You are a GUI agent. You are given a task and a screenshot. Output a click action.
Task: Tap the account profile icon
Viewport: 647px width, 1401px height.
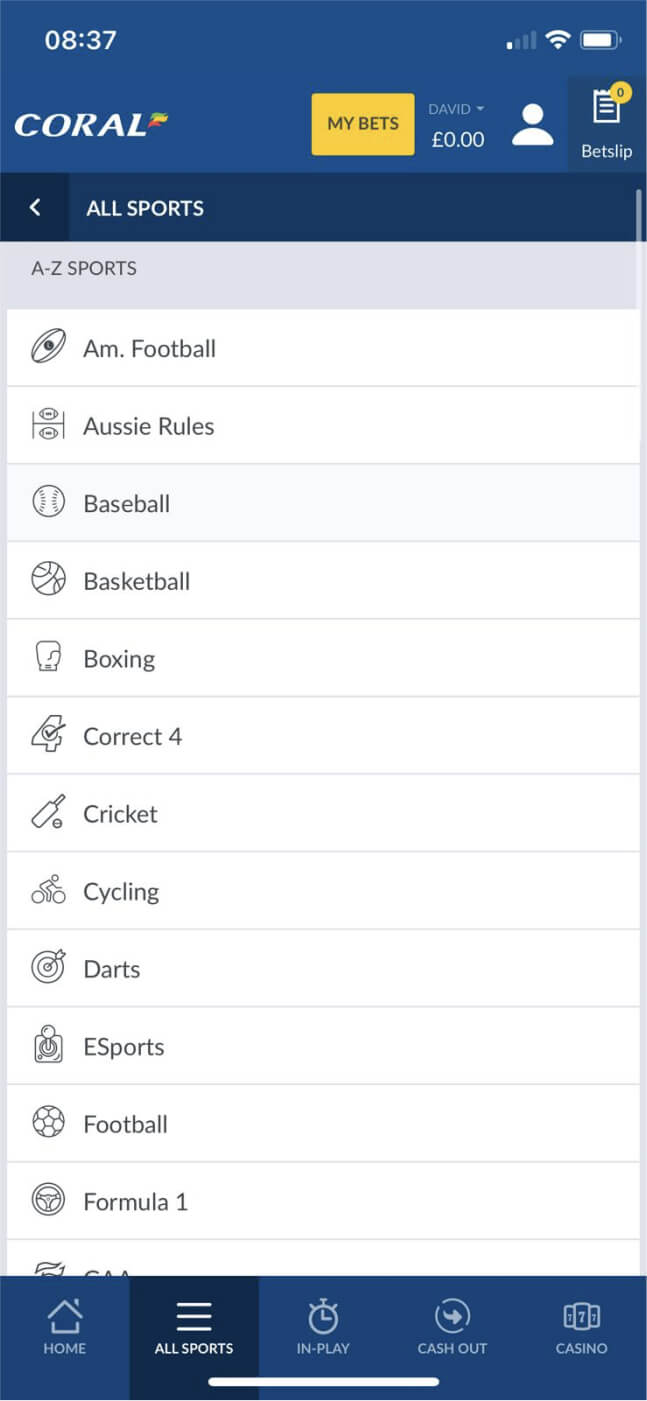532,124
